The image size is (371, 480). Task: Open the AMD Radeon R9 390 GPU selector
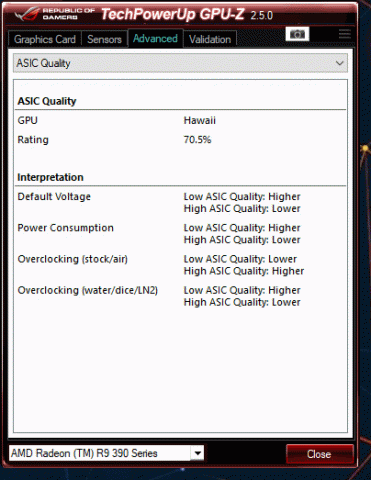[x=106, y=453]
